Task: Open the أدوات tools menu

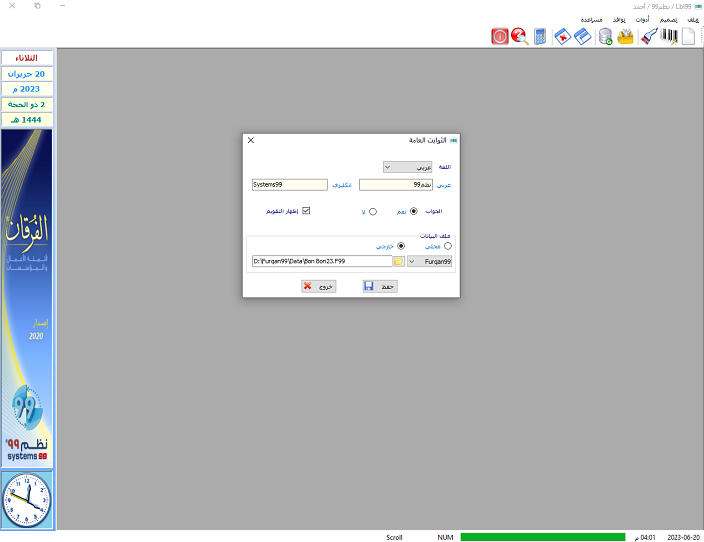Action: [x=642, y=19]
